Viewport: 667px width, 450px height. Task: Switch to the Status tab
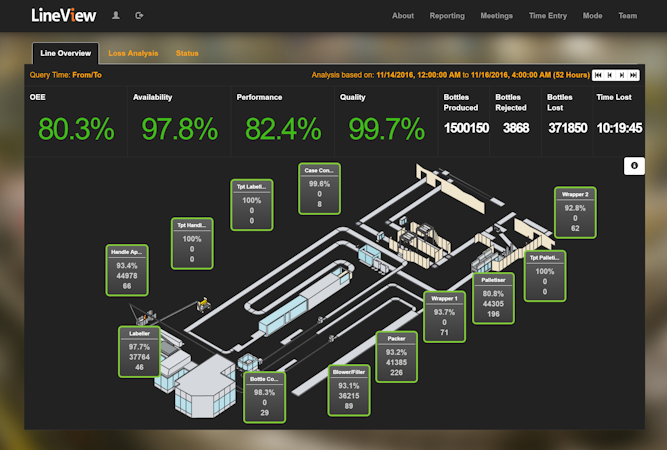click(187, 53)
